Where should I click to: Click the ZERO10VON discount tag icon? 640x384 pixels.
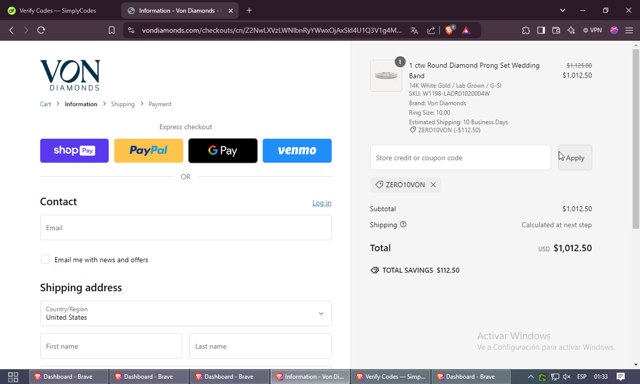(x=379, y=185)
